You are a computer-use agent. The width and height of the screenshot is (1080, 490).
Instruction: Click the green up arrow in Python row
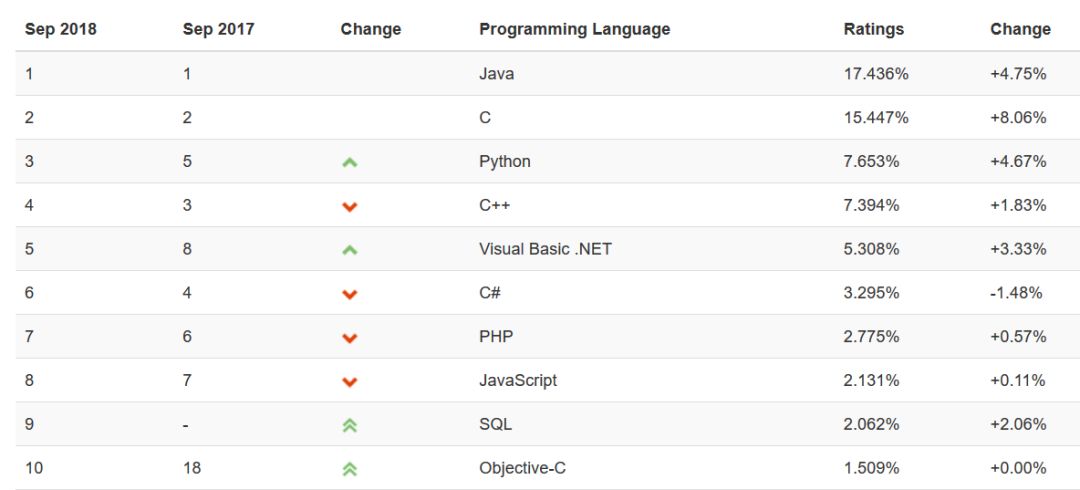[x=350, y=163]
